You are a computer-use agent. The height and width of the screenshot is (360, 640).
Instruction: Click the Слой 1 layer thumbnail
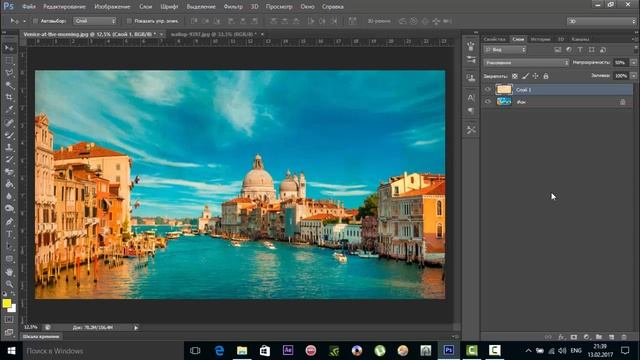pos(504,89)
